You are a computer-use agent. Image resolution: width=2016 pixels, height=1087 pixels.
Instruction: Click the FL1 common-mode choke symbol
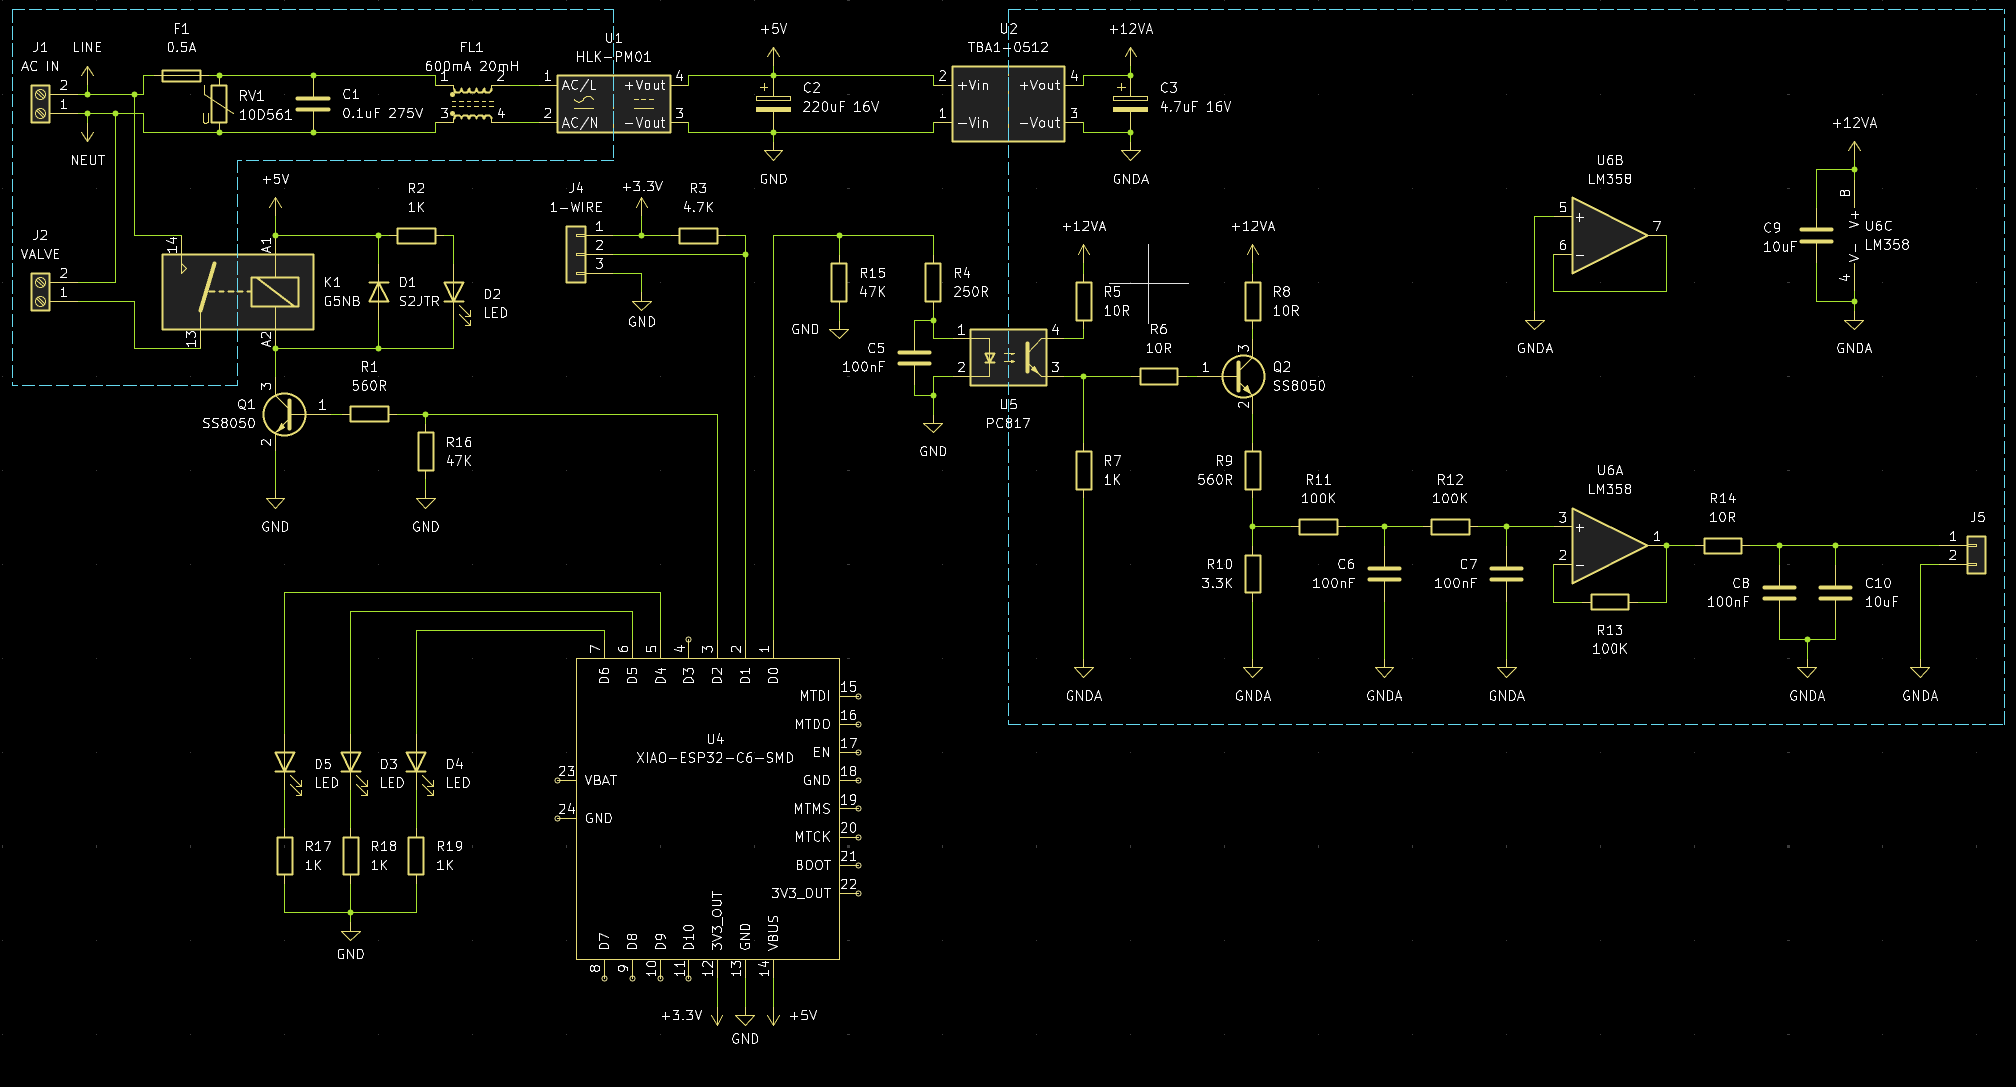click(472, 103)
